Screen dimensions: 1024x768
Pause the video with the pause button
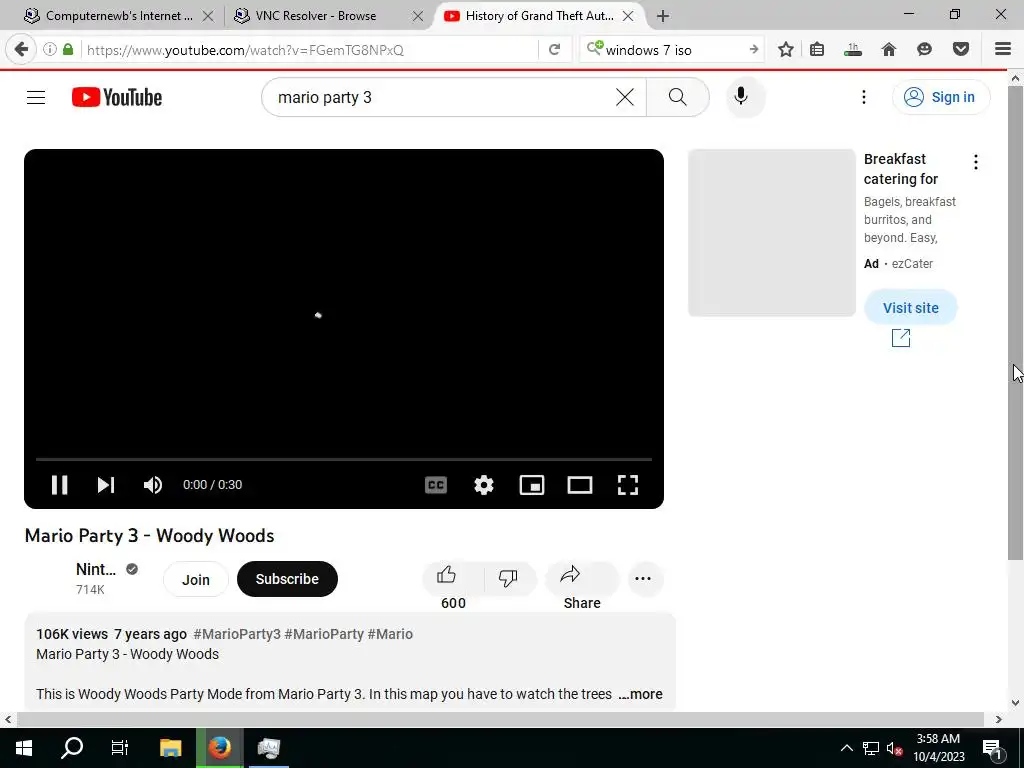click(59, 485)
